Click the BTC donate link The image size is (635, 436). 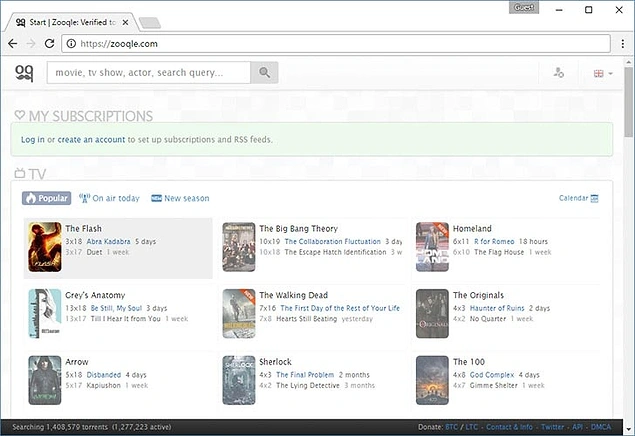coord(452,427)
